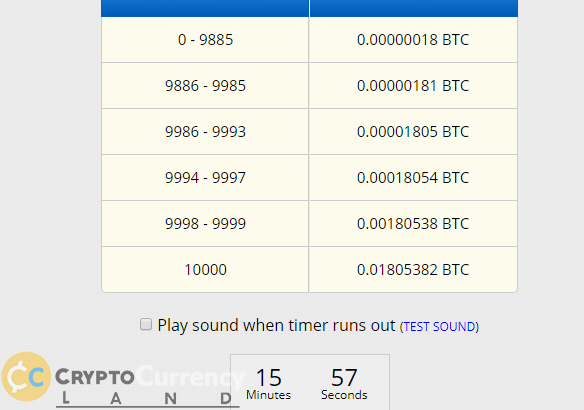Click the 9998 - 9999 range cell
The width and height of the screenshot is (584, 410).
pyautogui.click(x=205, y=224)
